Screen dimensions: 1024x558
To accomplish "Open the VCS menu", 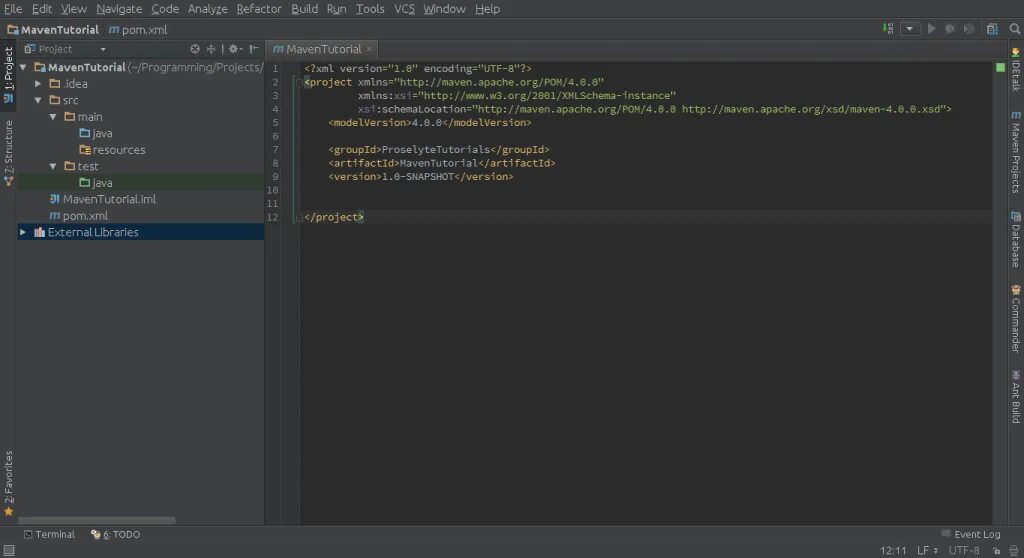I will pos(404,9).
